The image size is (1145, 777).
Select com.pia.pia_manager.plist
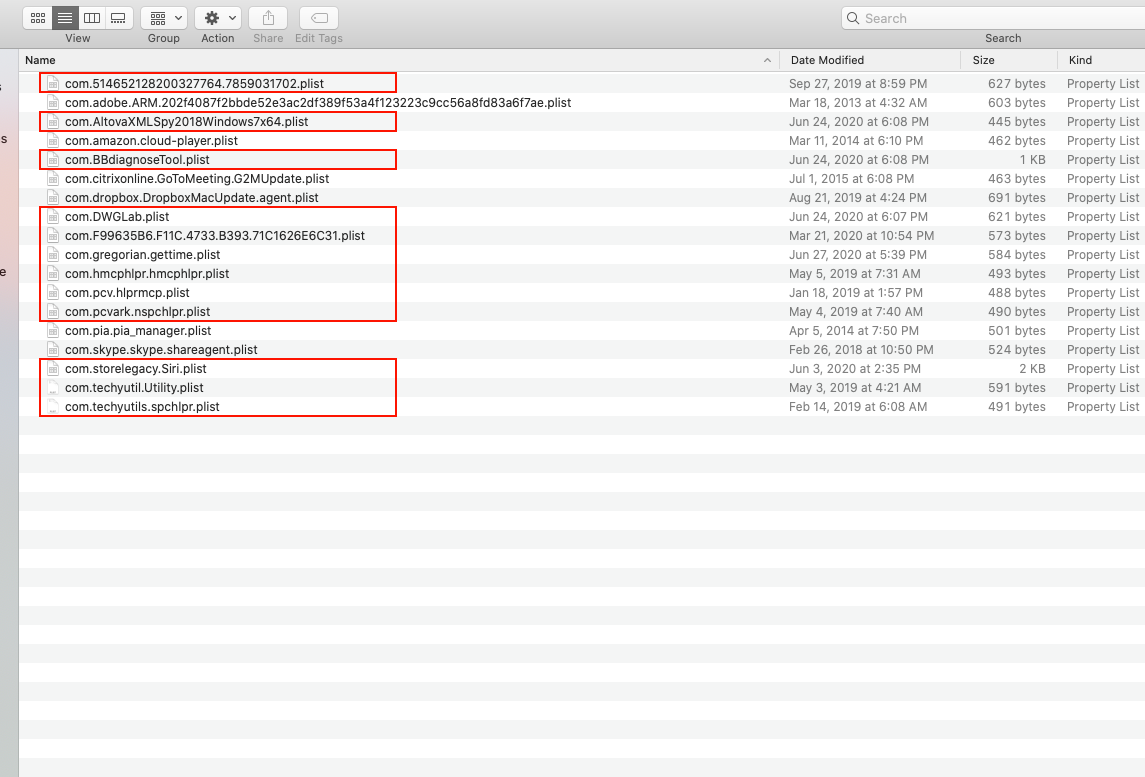[138, 330]
